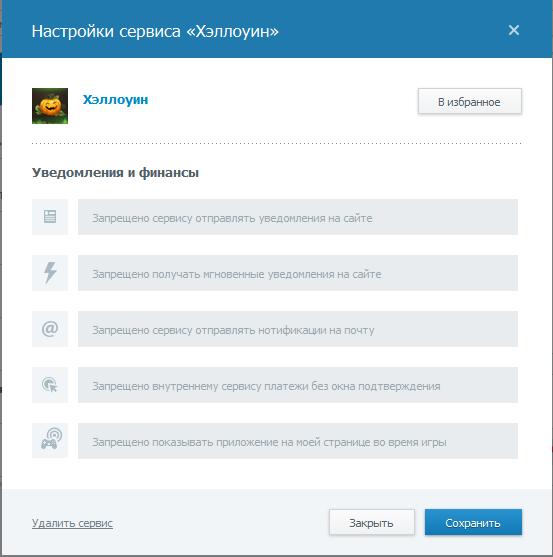The image size is (553, 557).
Task: Save settings with Сохранить button
Action: click(x=473, y=522)
